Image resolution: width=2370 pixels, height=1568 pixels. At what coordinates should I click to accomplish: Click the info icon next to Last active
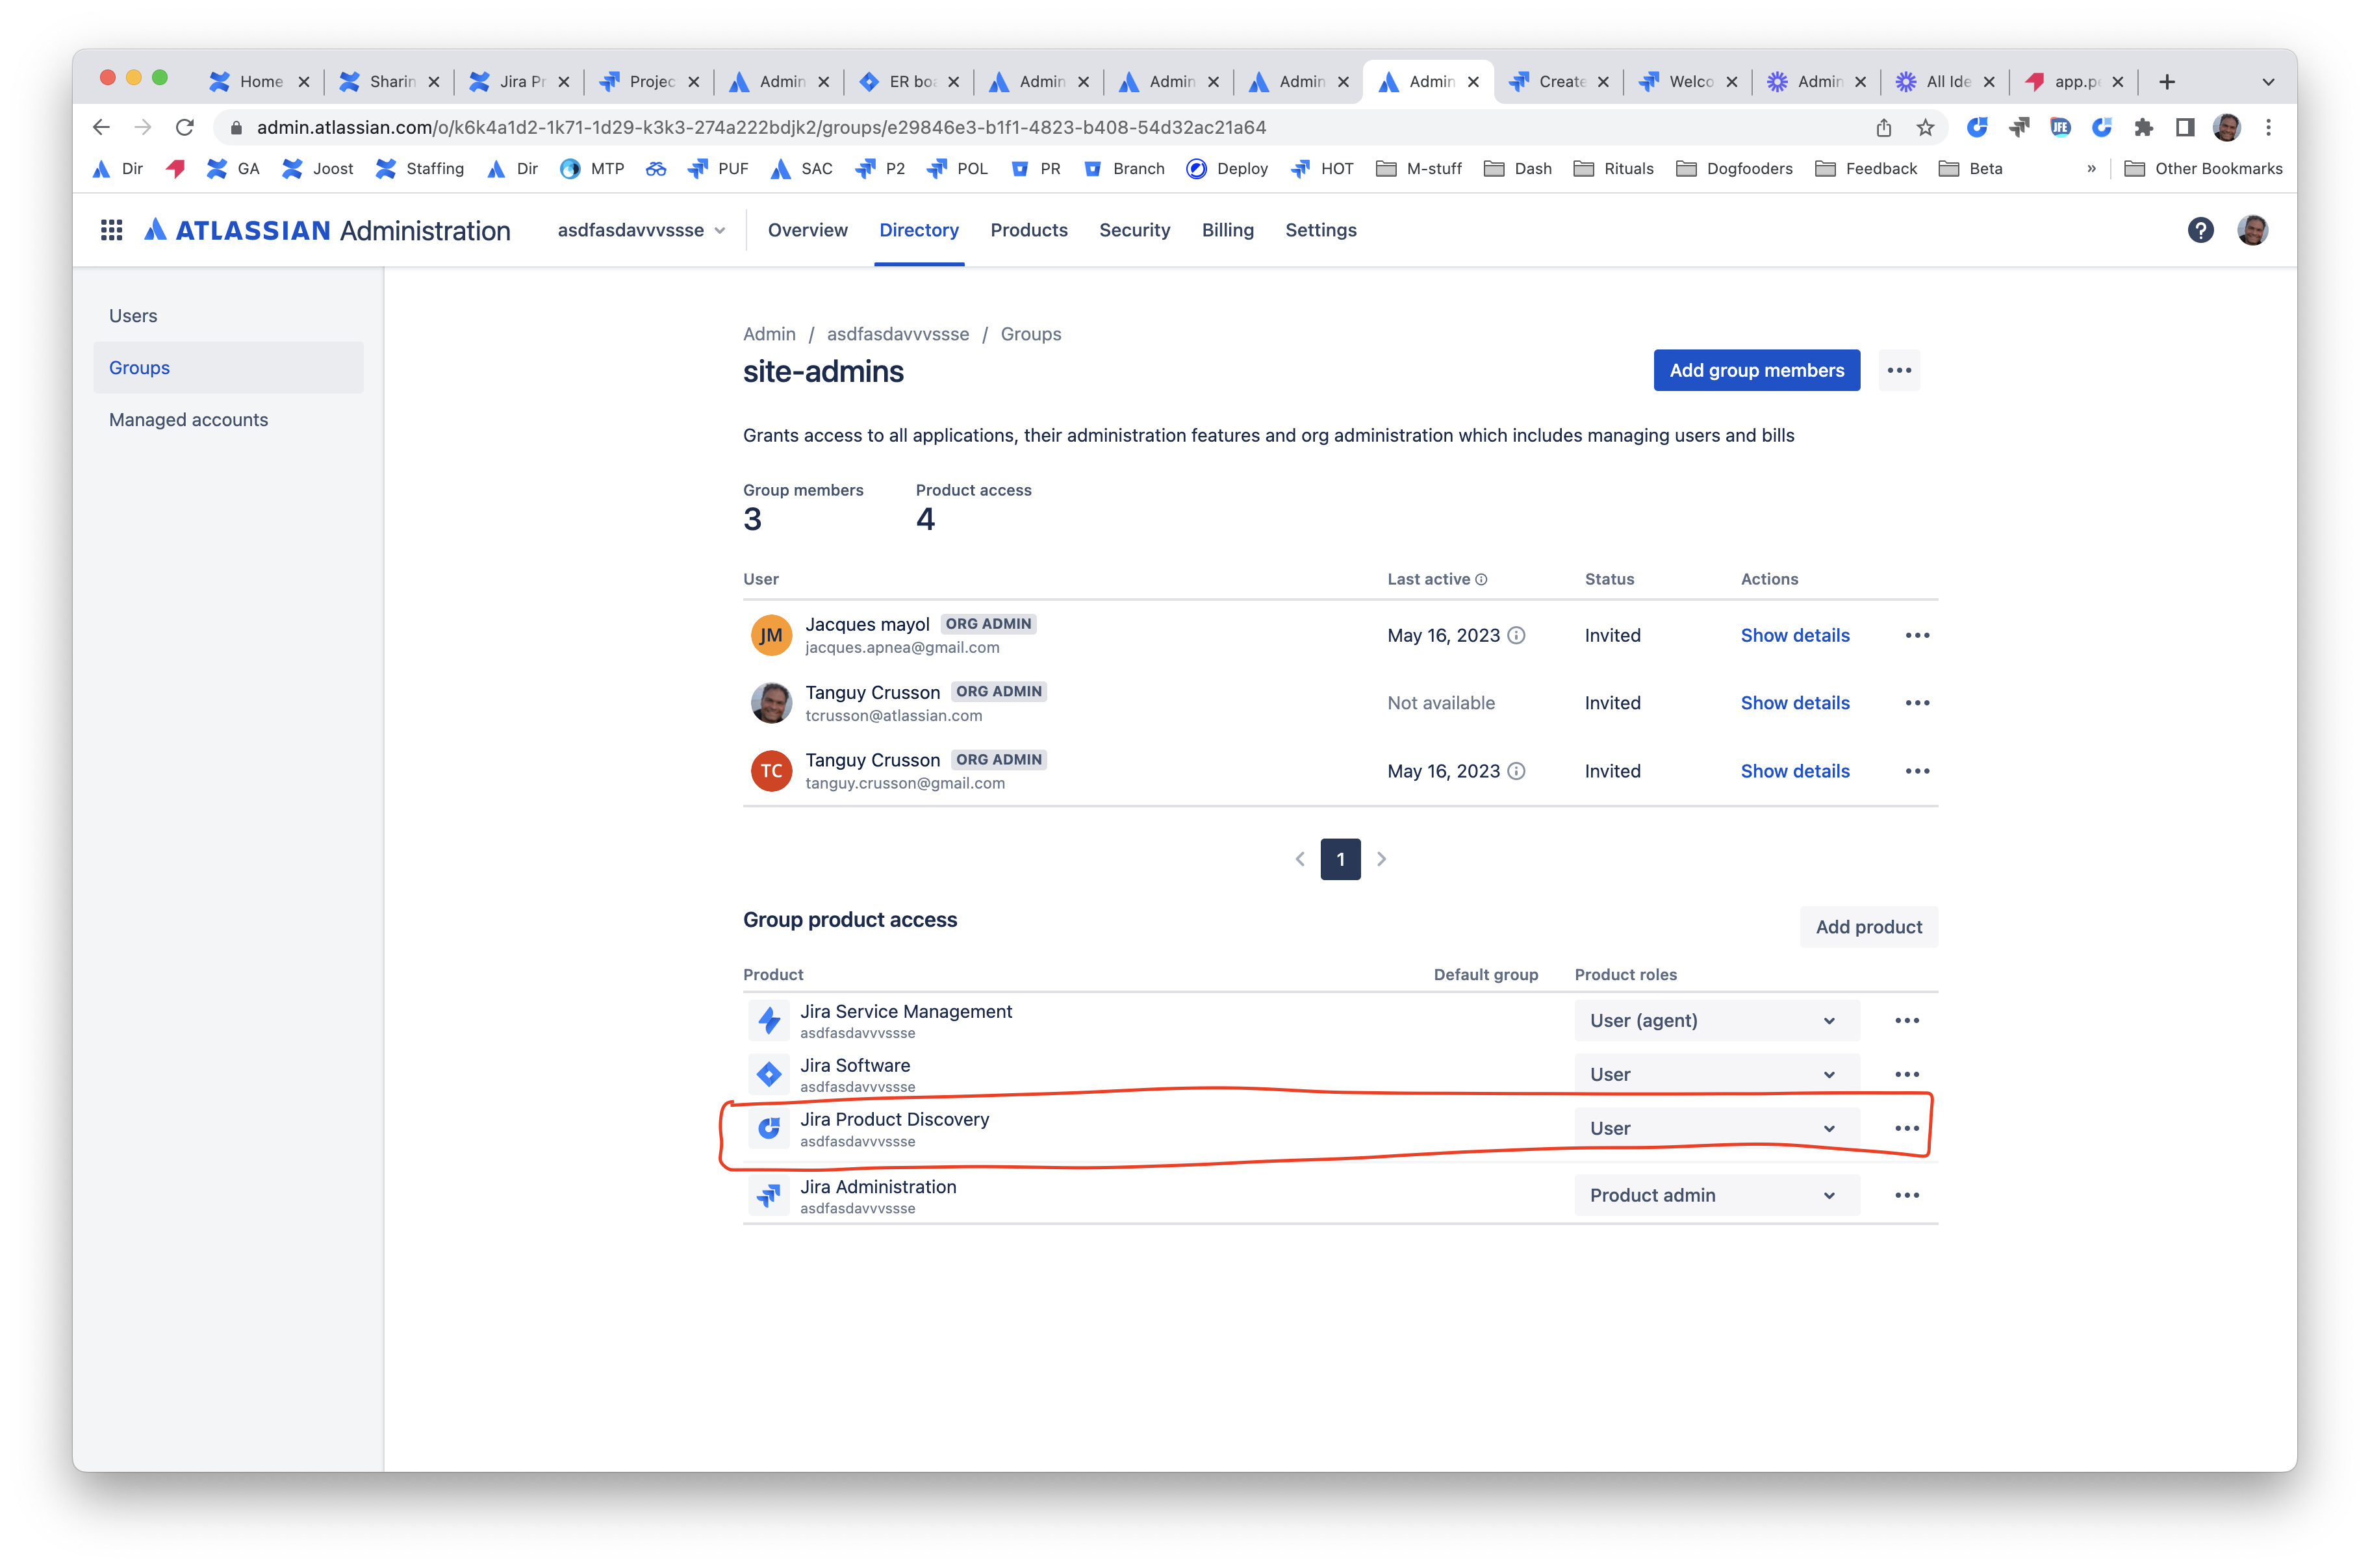click(x=1481, y=579)
